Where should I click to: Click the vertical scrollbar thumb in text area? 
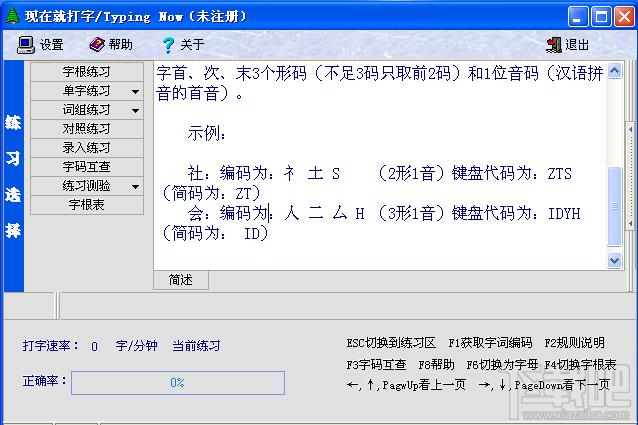point(614,206)
